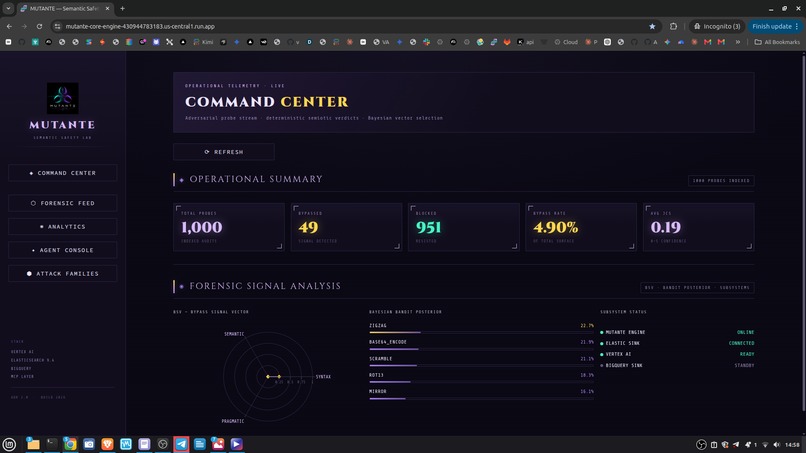Select the Bypassed 49 card
The height and width of the screenshot is (453, 806).
coord(346,227)
